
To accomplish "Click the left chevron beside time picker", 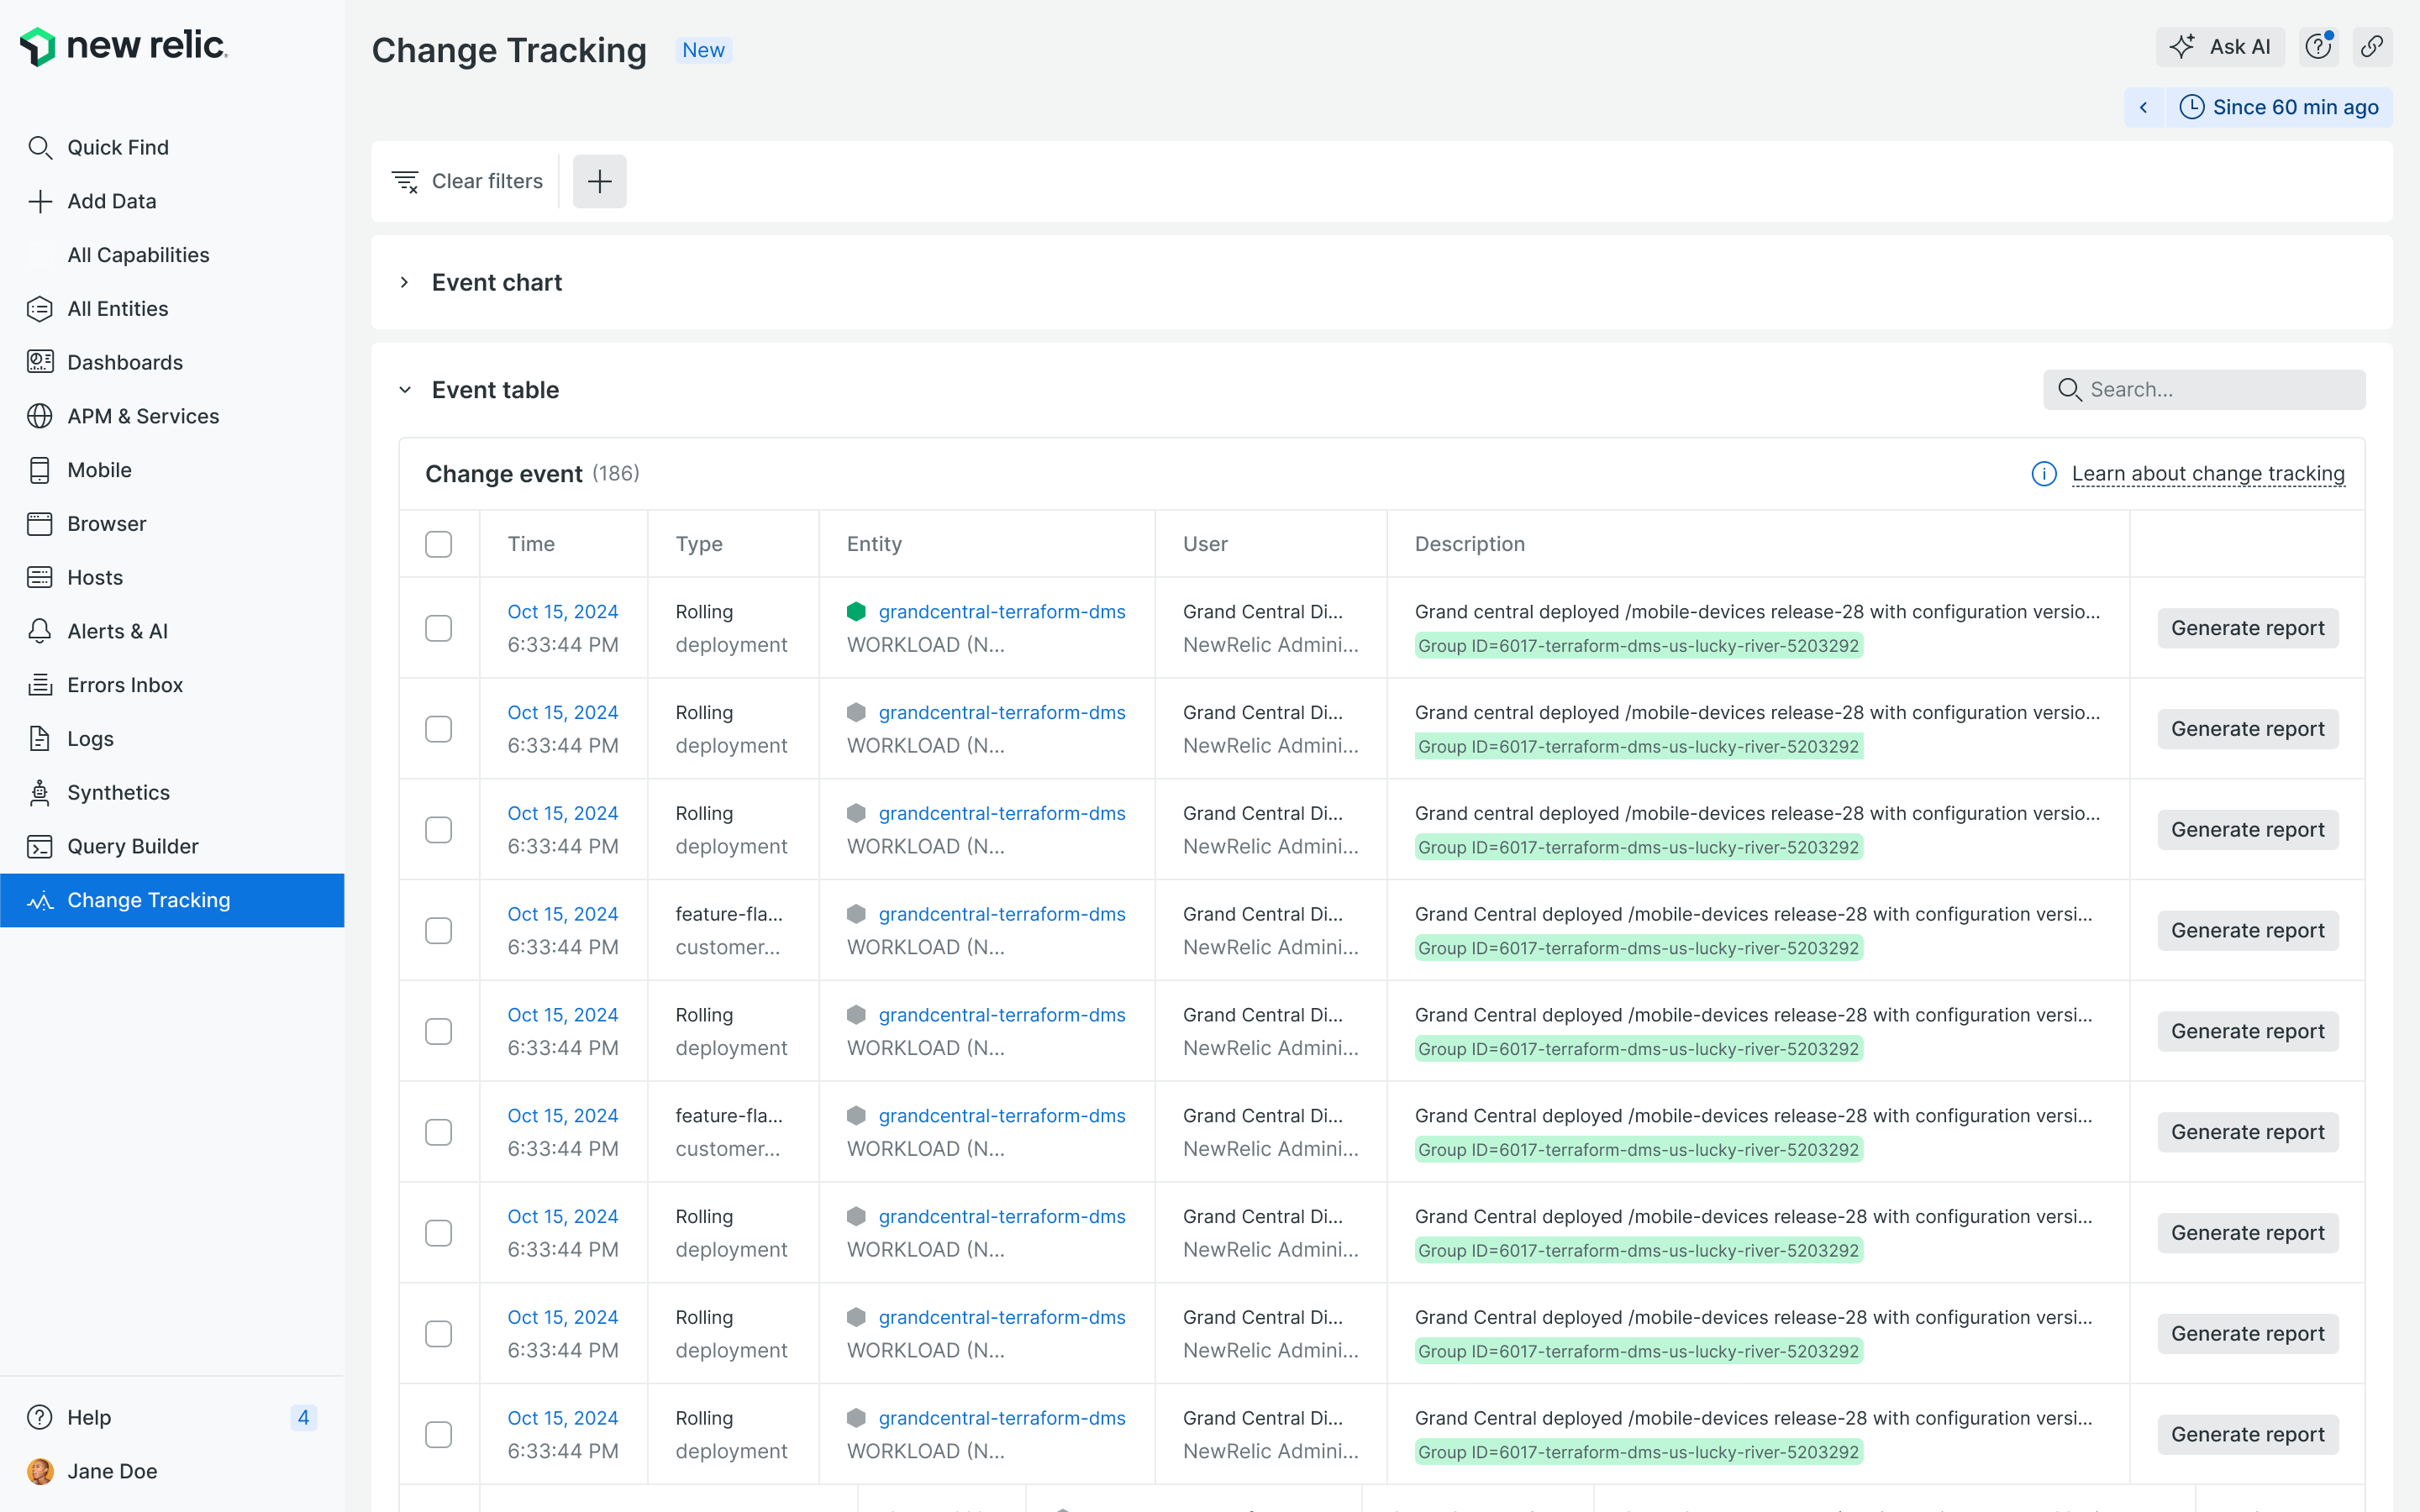I will click(x=2143, y=107).
